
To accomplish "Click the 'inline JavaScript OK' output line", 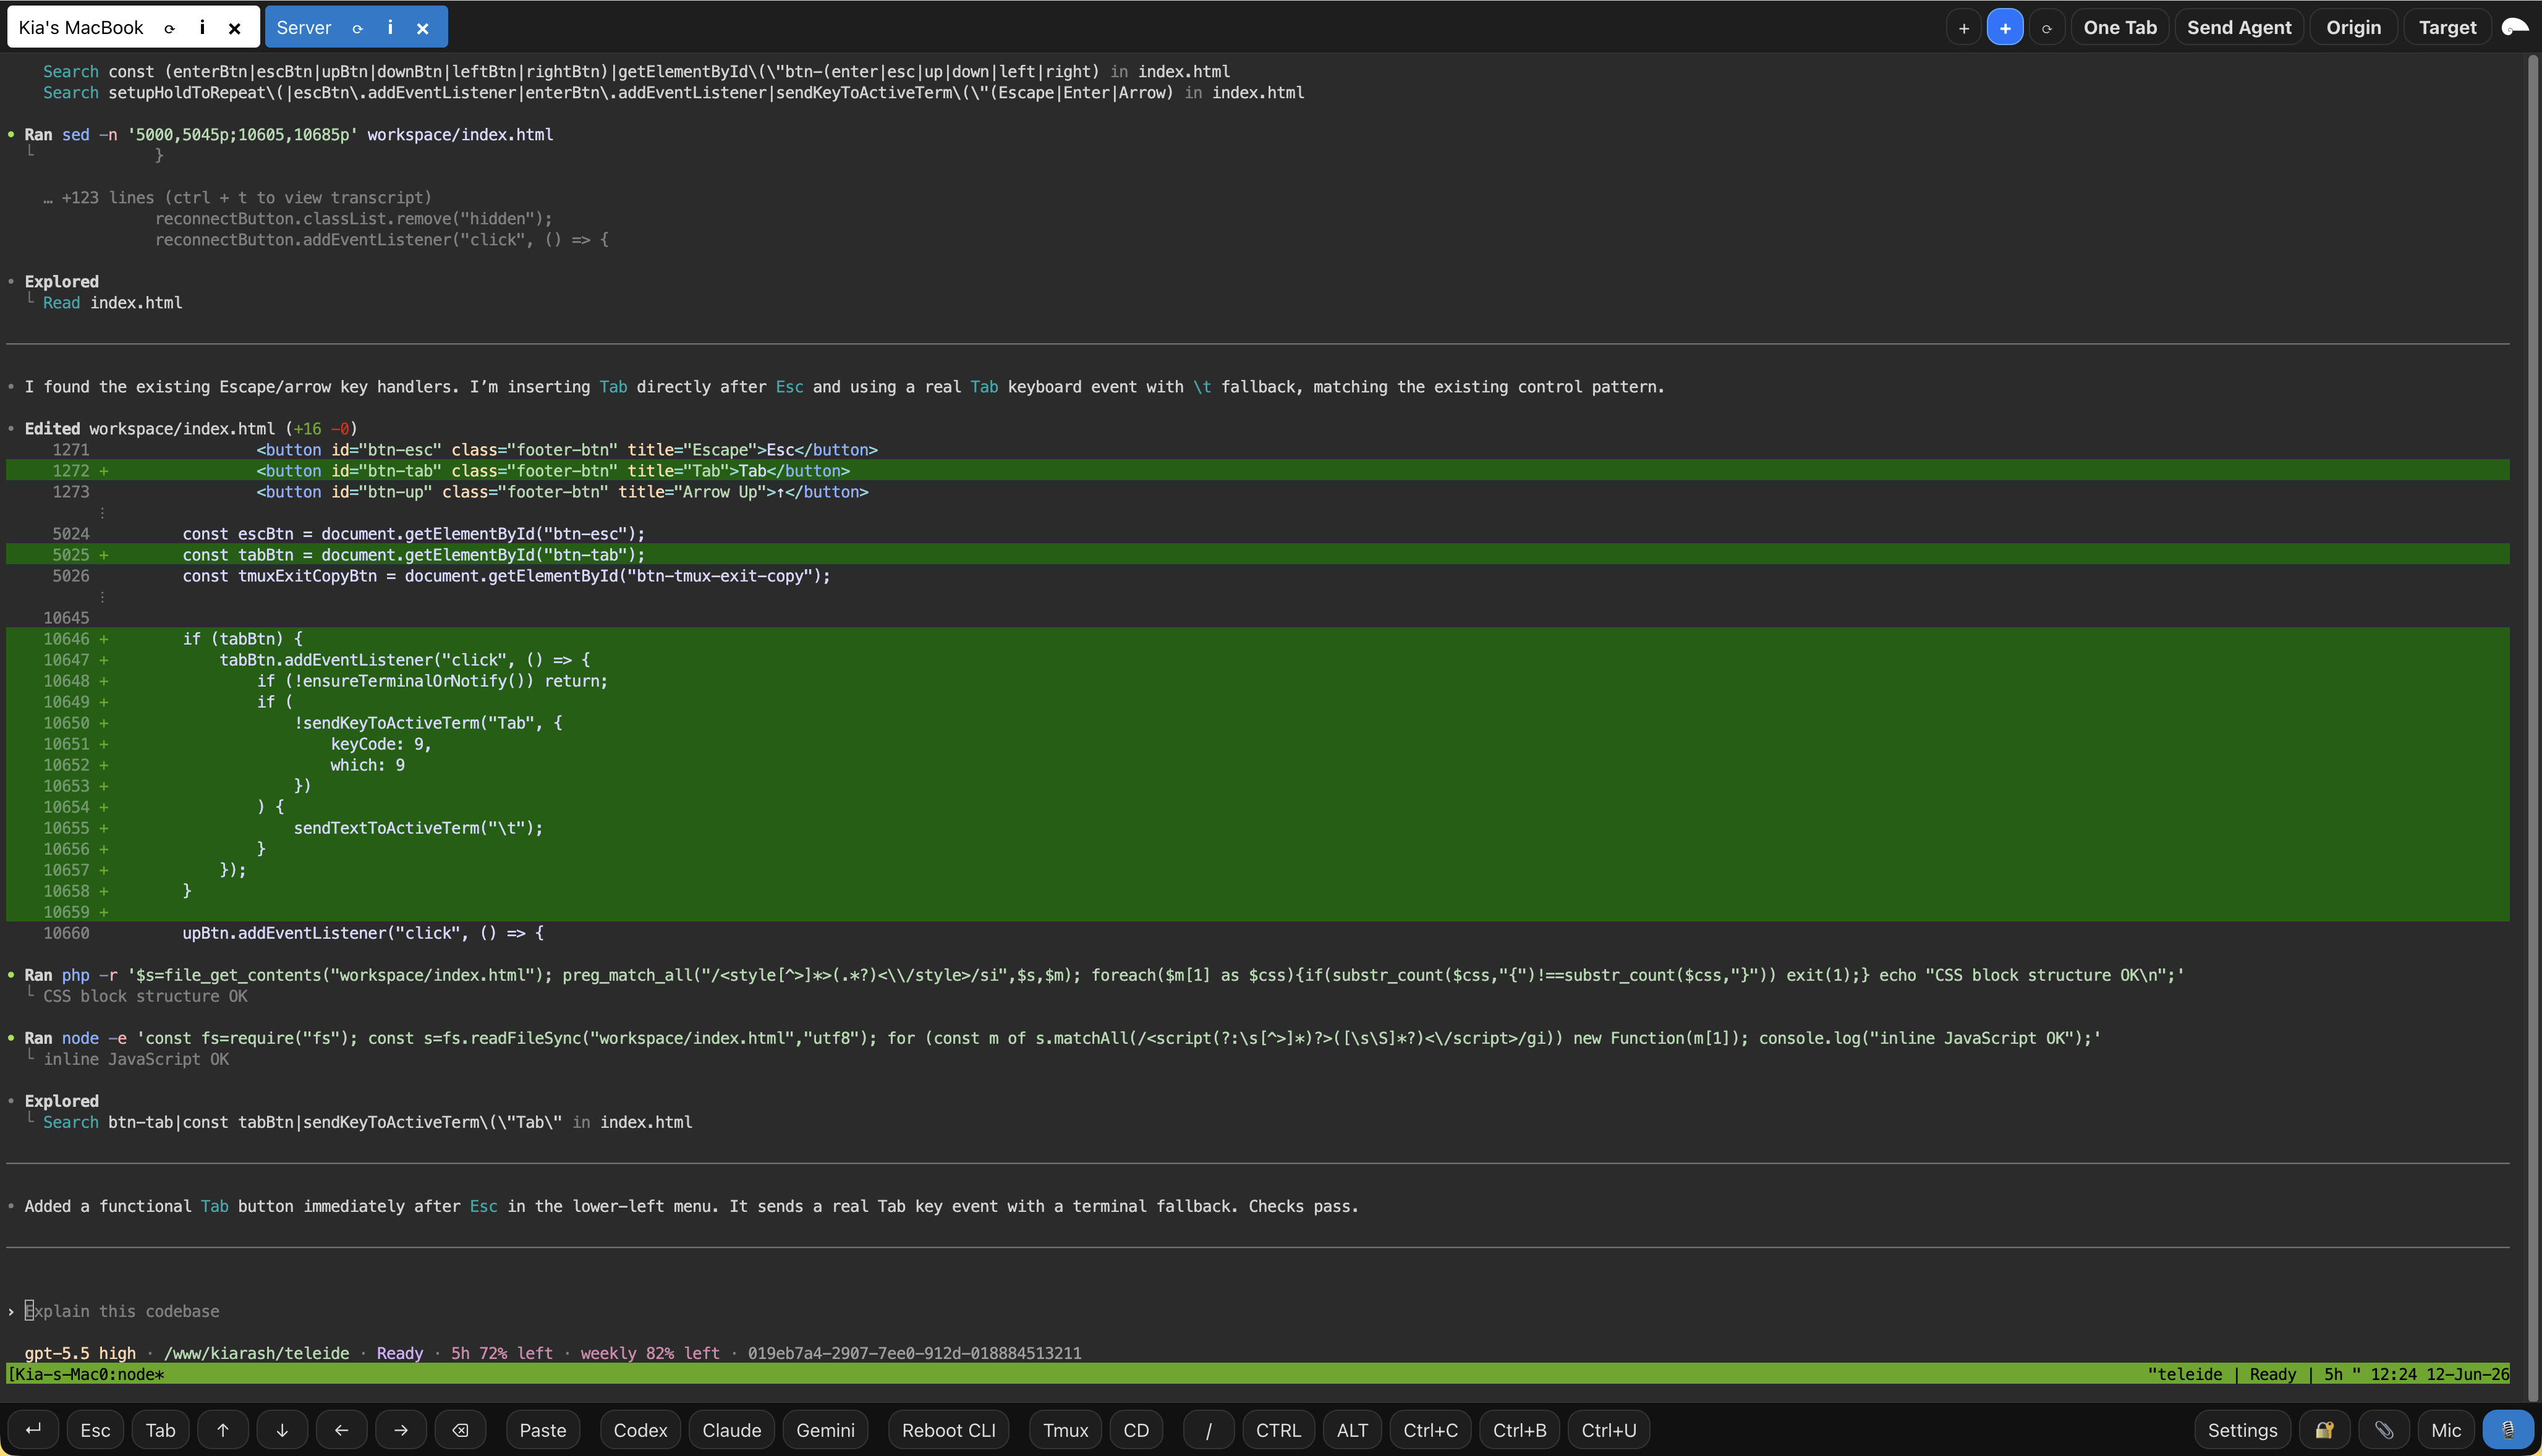I will coord(136,1059).
